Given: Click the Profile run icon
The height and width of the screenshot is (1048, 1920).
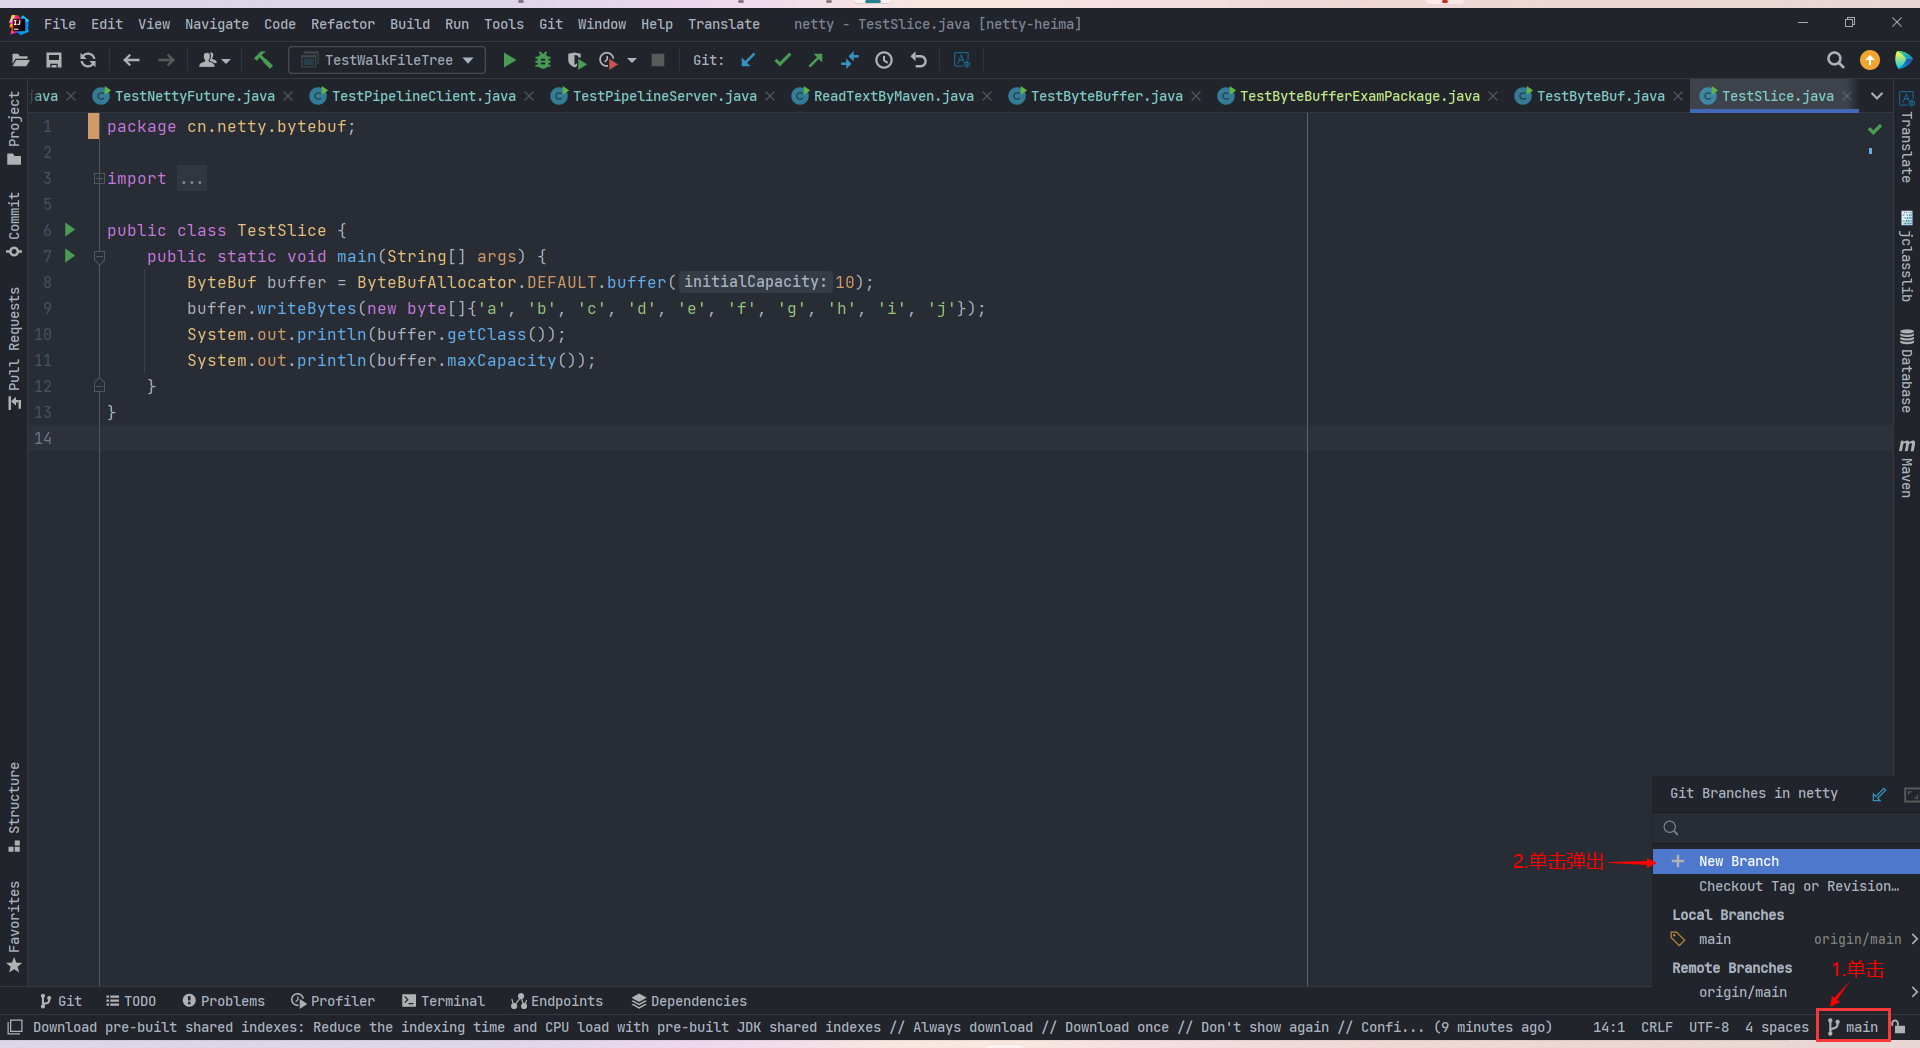Looking at the screenshot, I should [x=607, y=60].
